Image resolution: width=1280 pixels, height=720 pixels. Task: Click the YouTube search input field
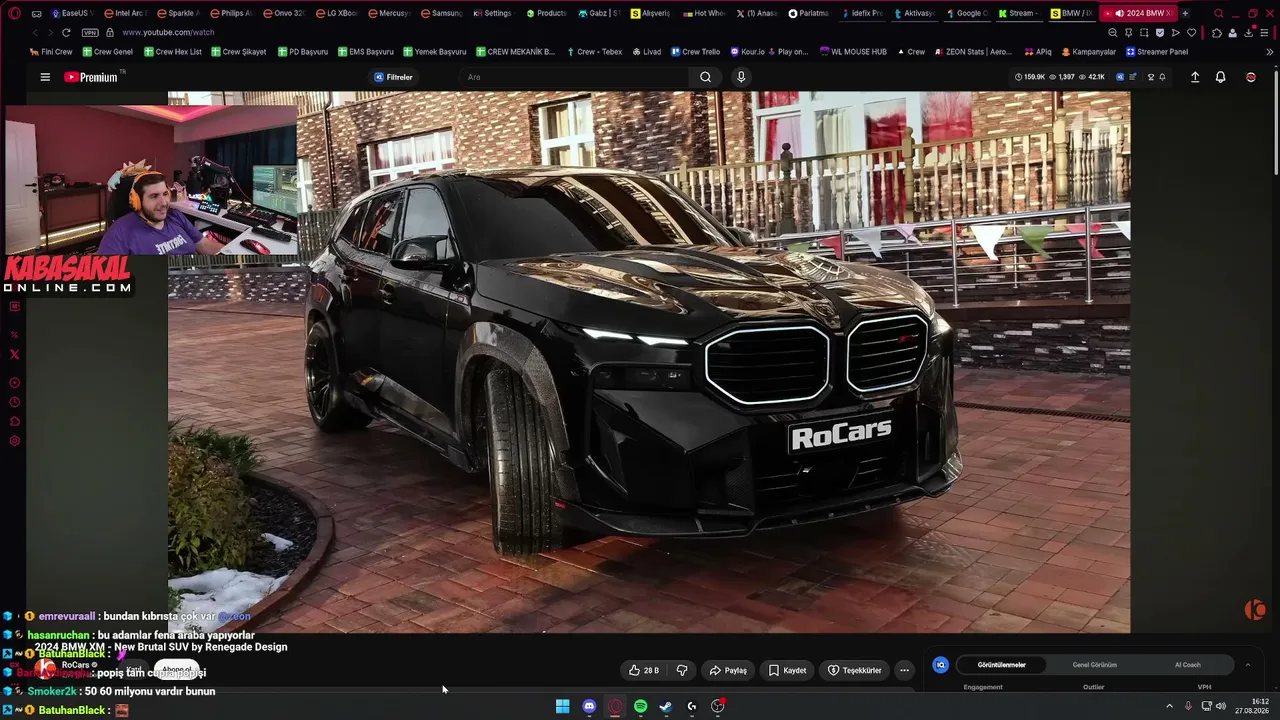(575, 77)
